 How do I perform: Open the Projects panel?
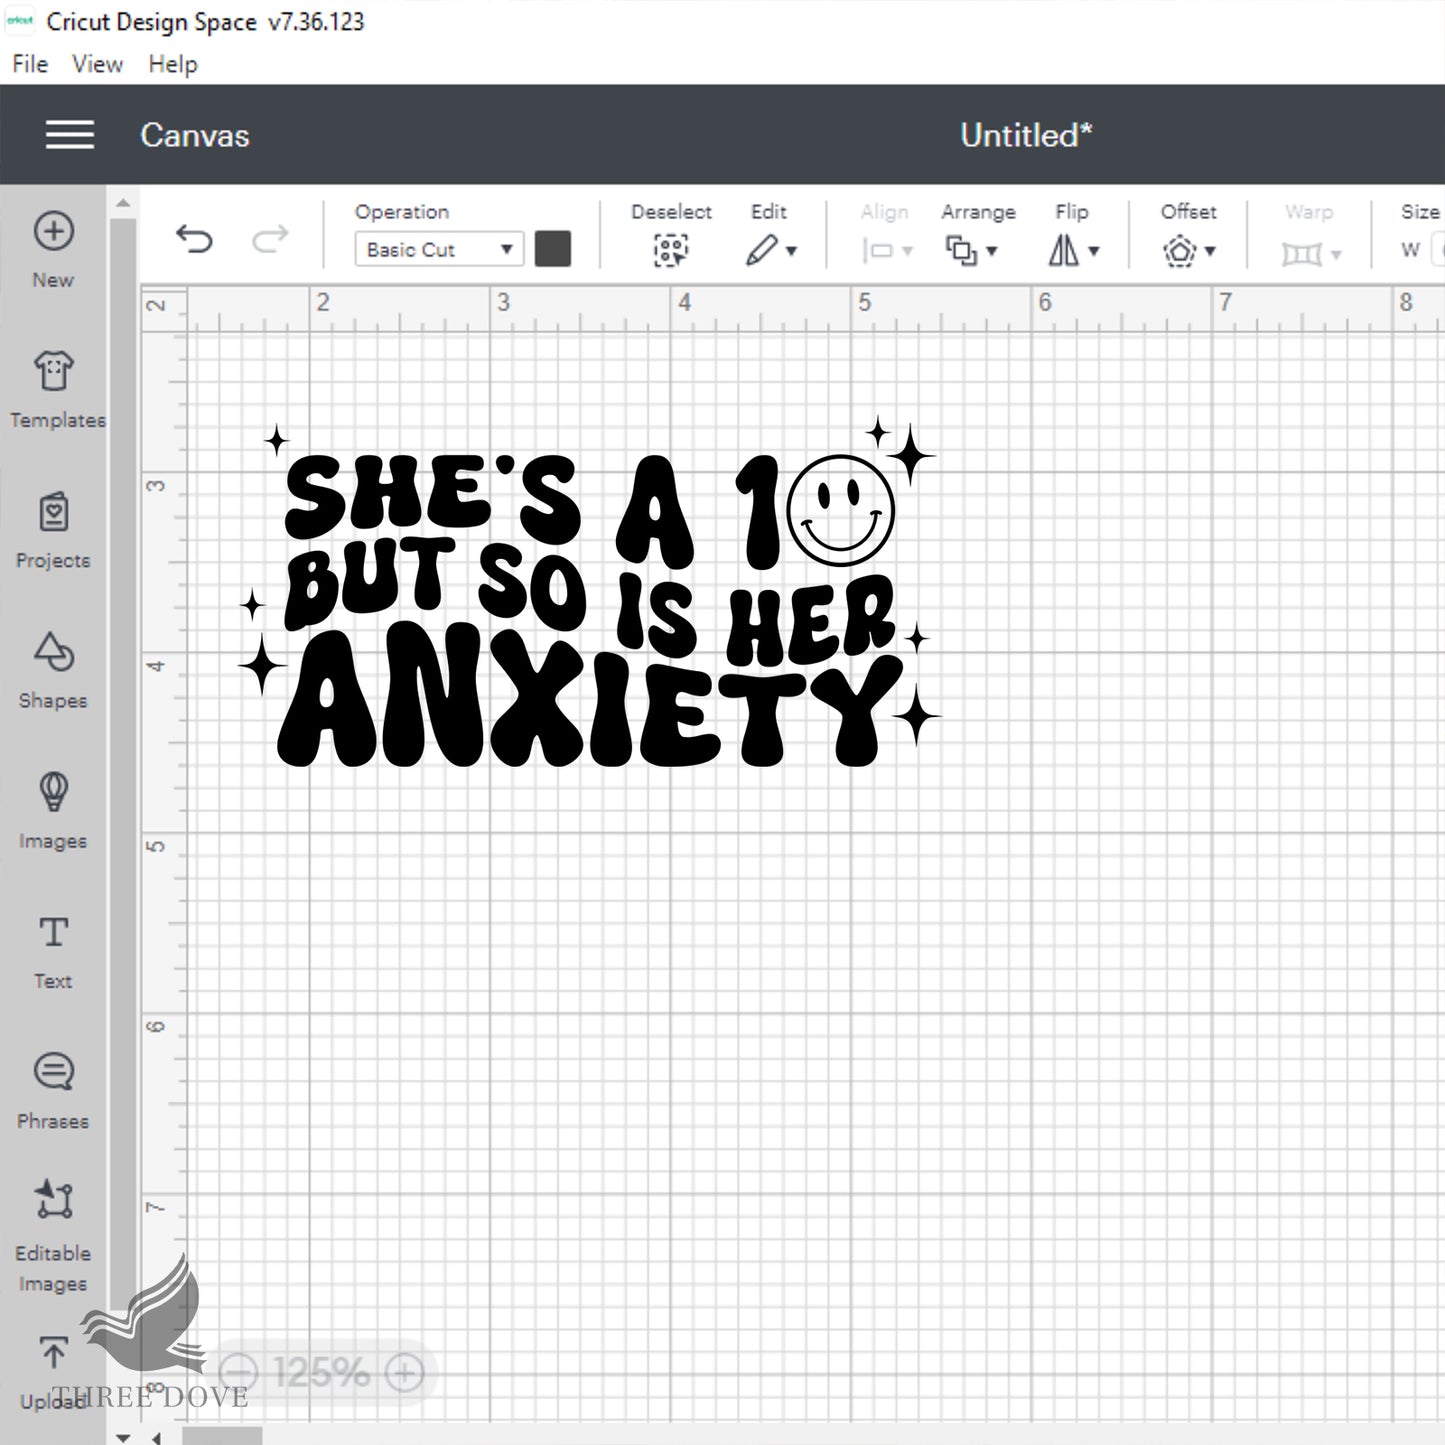tap(54, 529)
